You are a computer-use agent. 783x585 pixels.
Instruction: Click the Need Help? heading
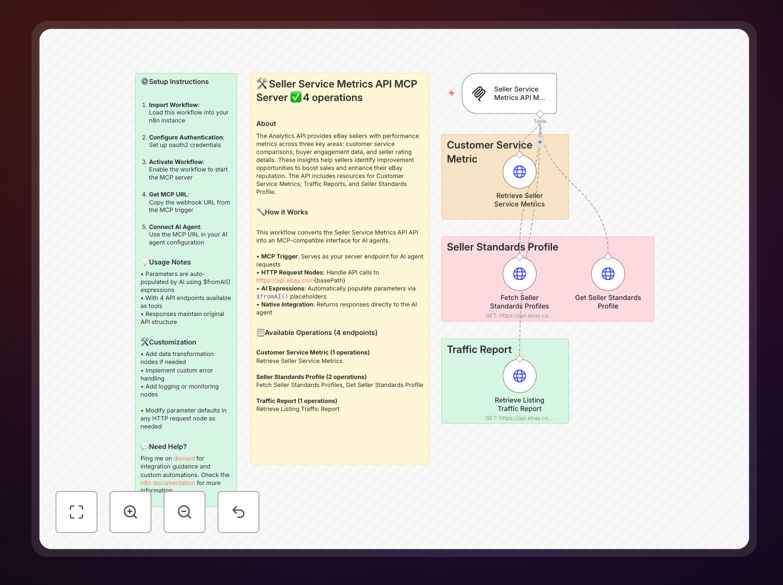tap(164, 446)
